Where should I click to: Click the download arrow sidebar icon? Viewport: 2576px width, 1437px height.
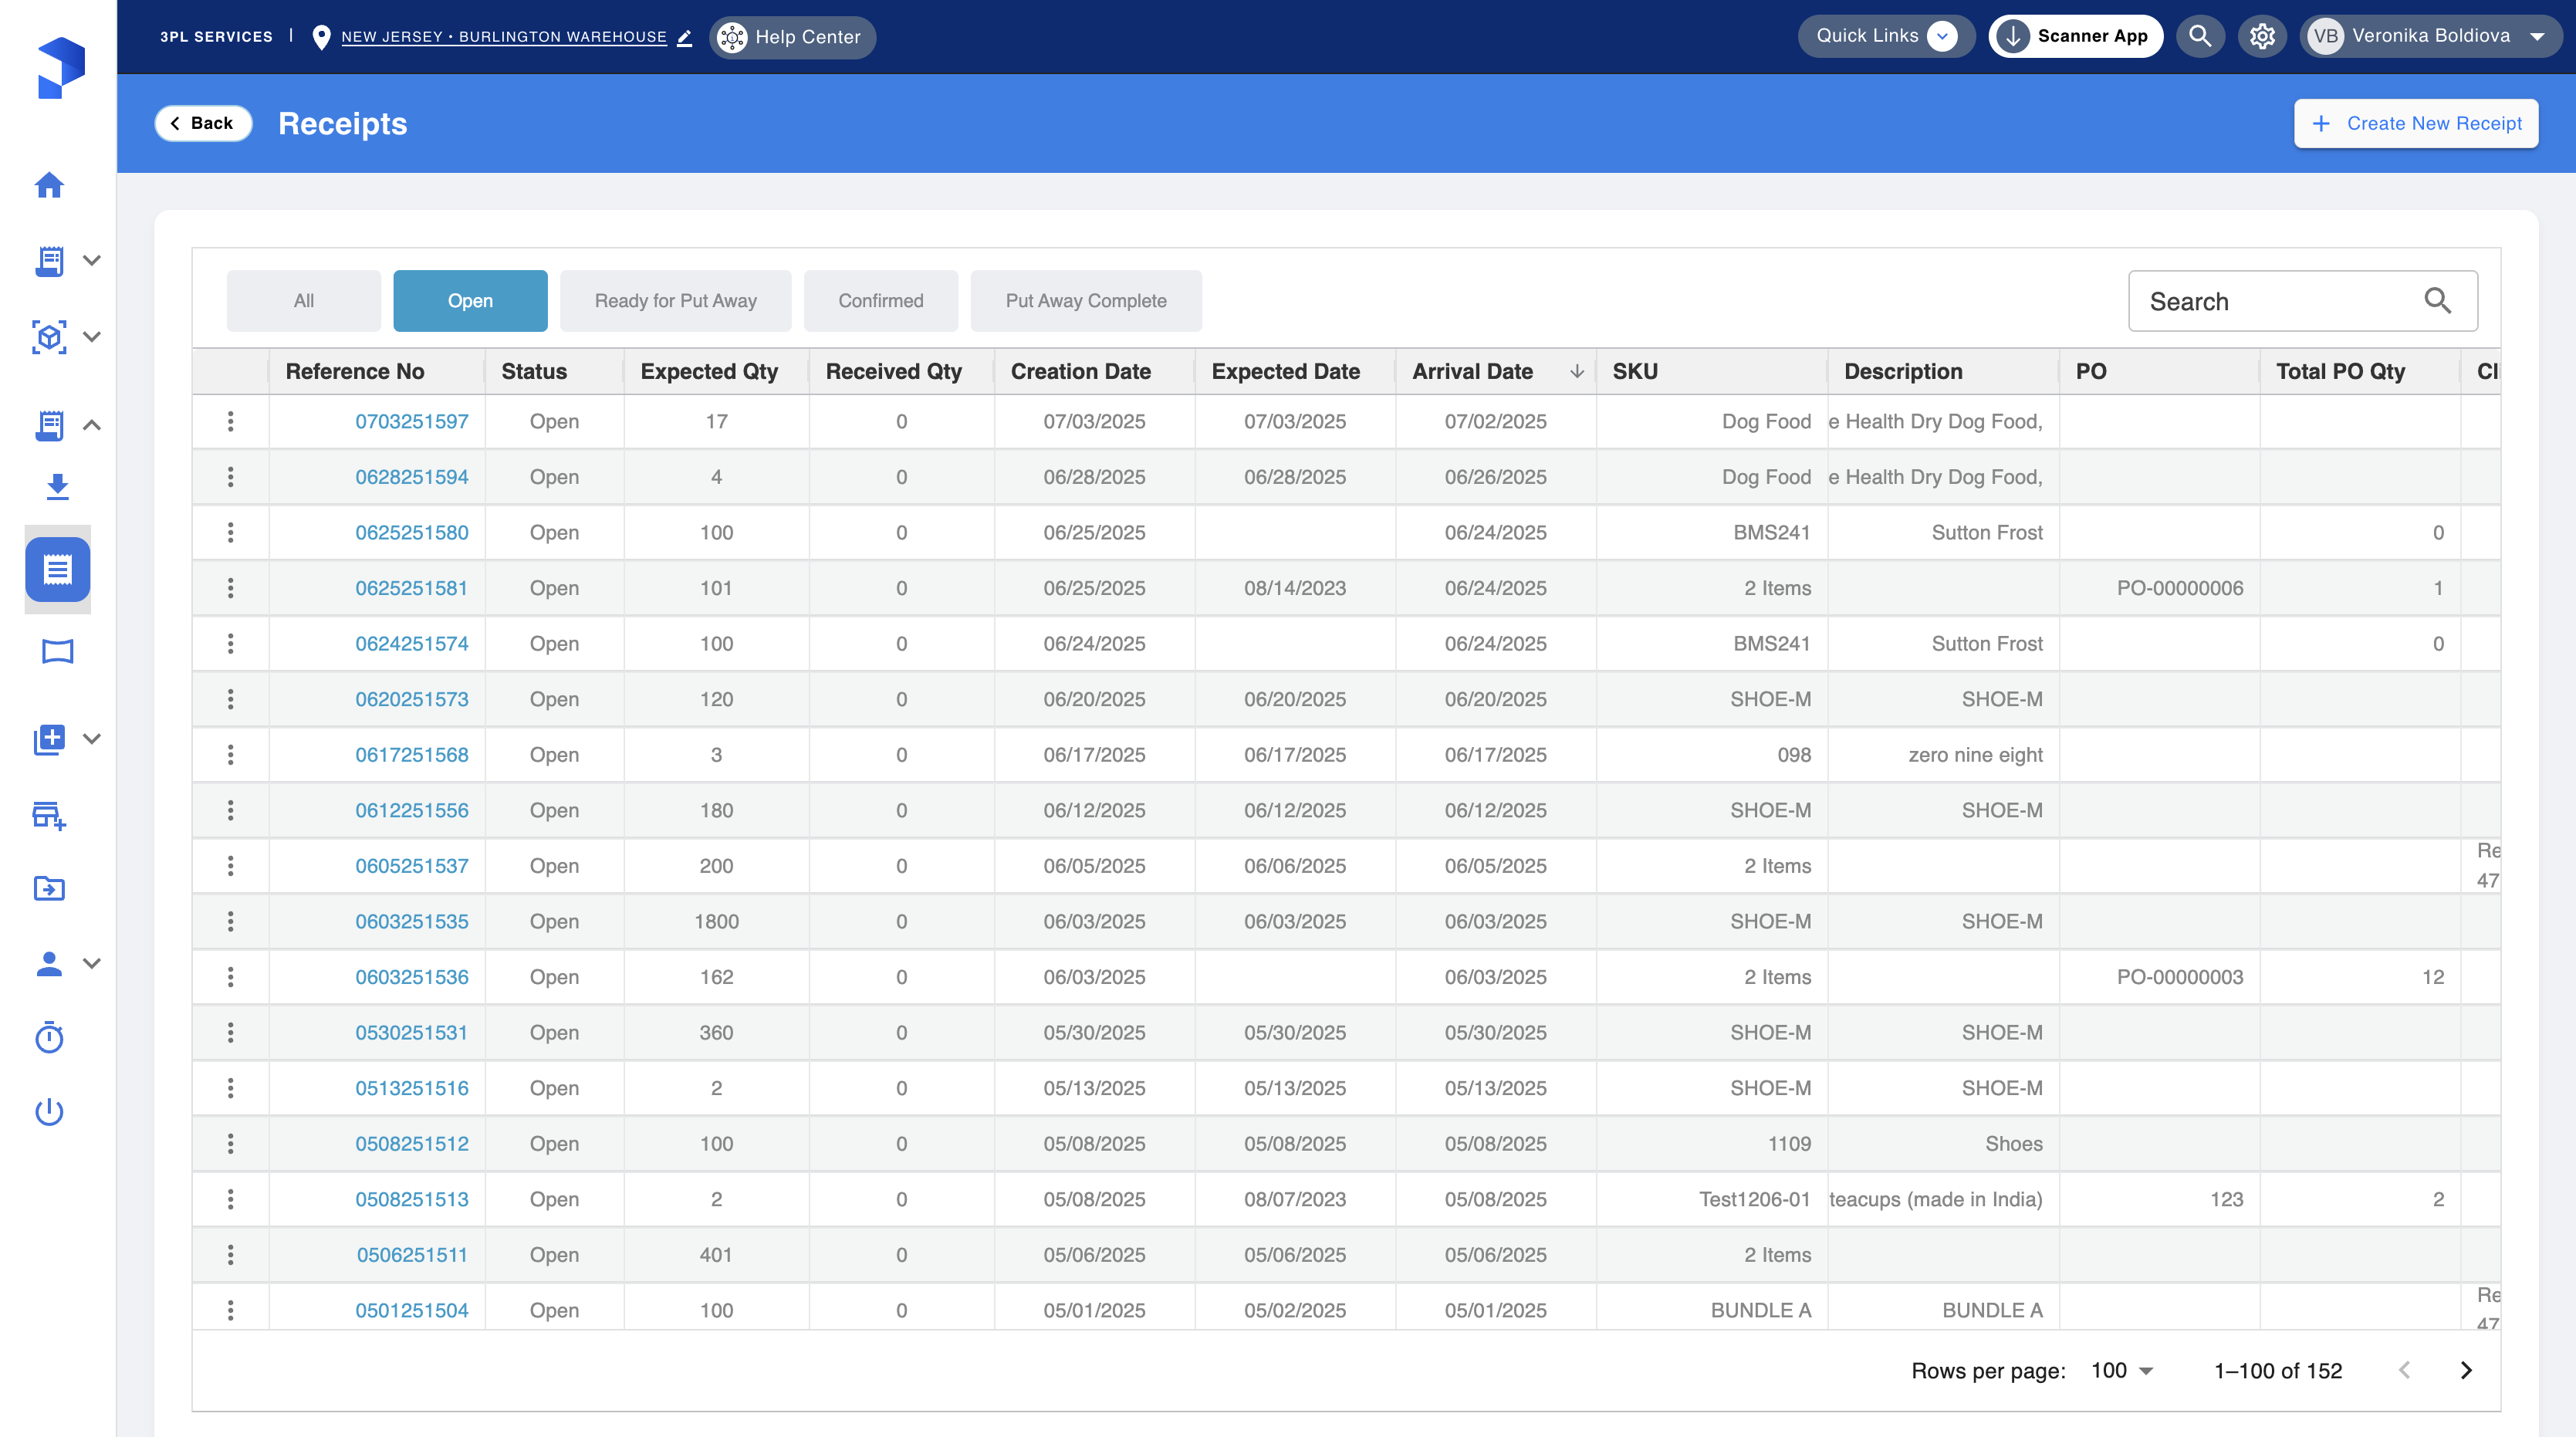(57, 487)
